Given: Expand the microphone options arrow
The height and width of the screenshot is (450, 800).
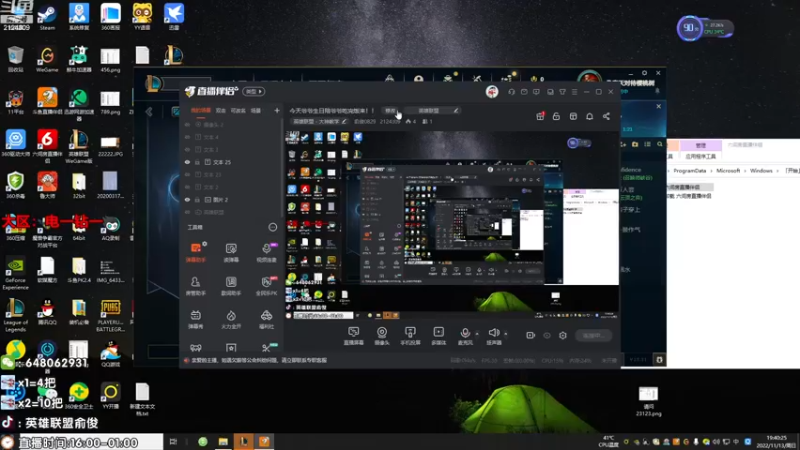Looking at the screenshot, I should pyautogui.click(x=477, y=334).
